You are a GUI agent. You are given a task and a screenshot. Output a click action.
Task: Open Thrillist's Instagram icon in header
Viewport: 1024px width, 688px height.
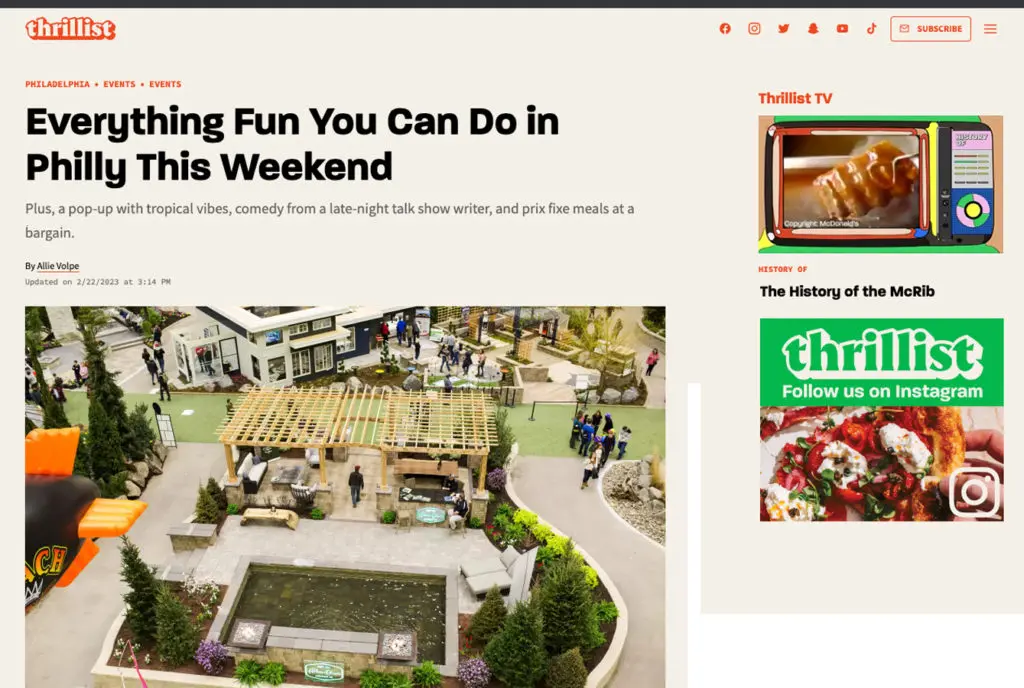tap(754, 29)
